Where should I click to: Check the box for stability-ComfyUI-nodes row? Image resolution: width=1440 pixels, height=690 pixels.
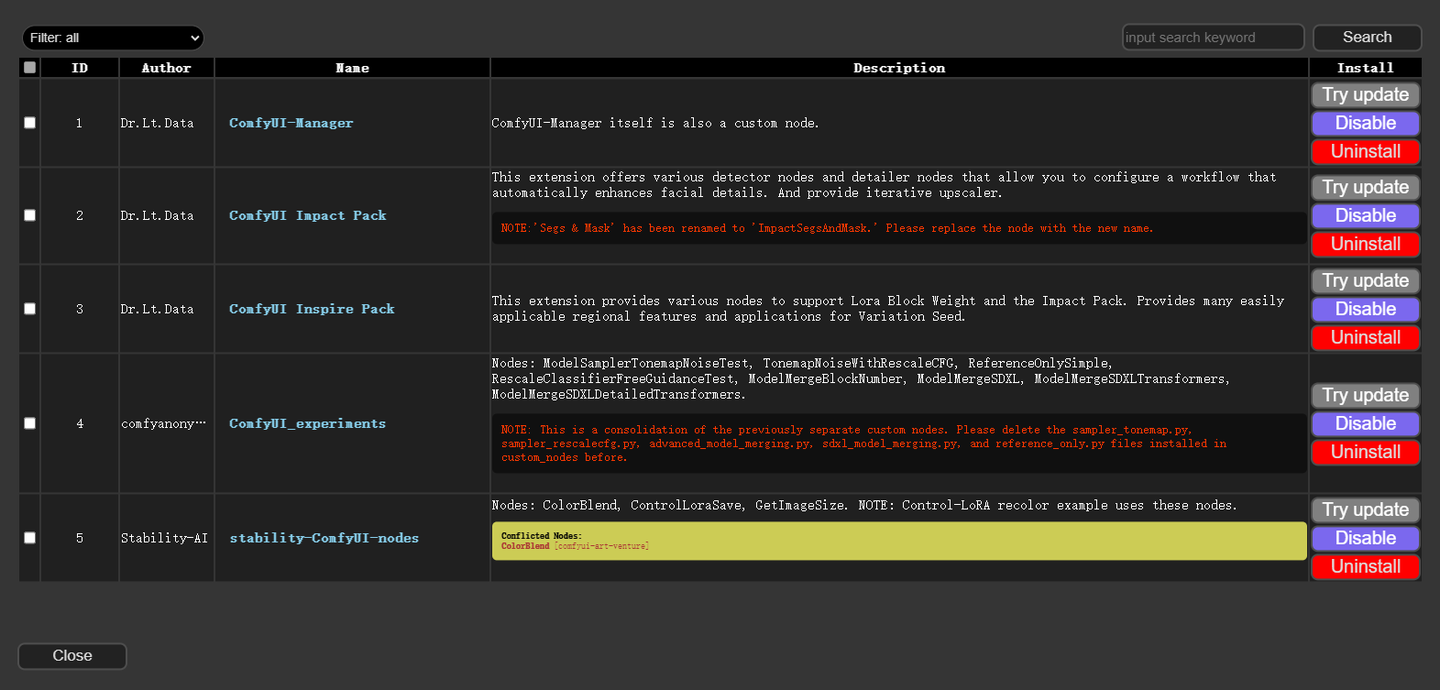(30, 538)
